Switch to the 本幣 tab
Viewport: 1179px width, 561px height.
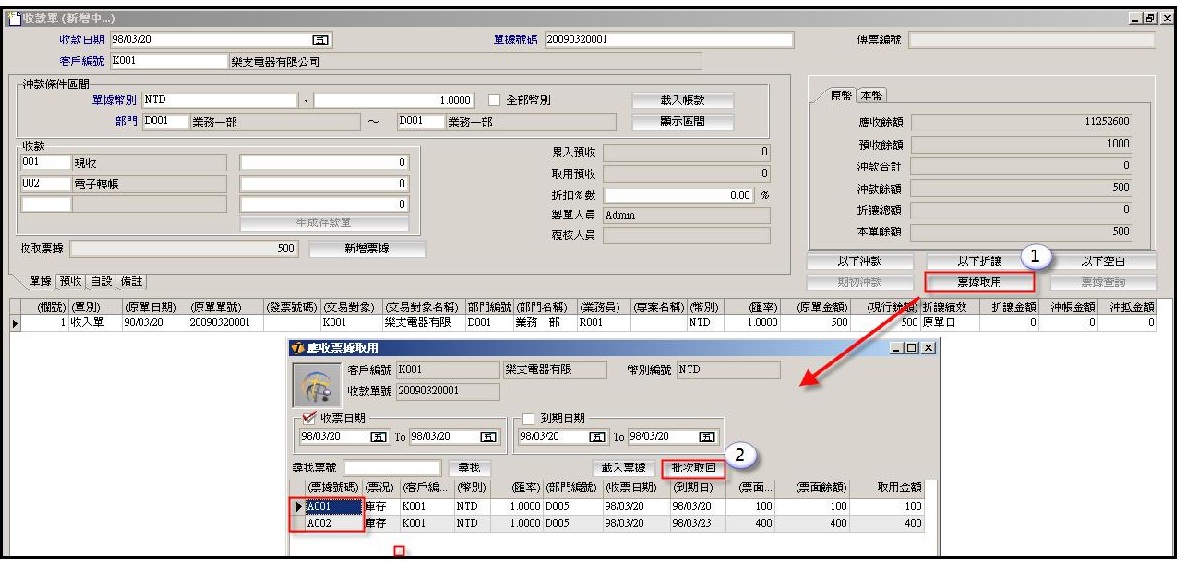(x=874, y=95)
